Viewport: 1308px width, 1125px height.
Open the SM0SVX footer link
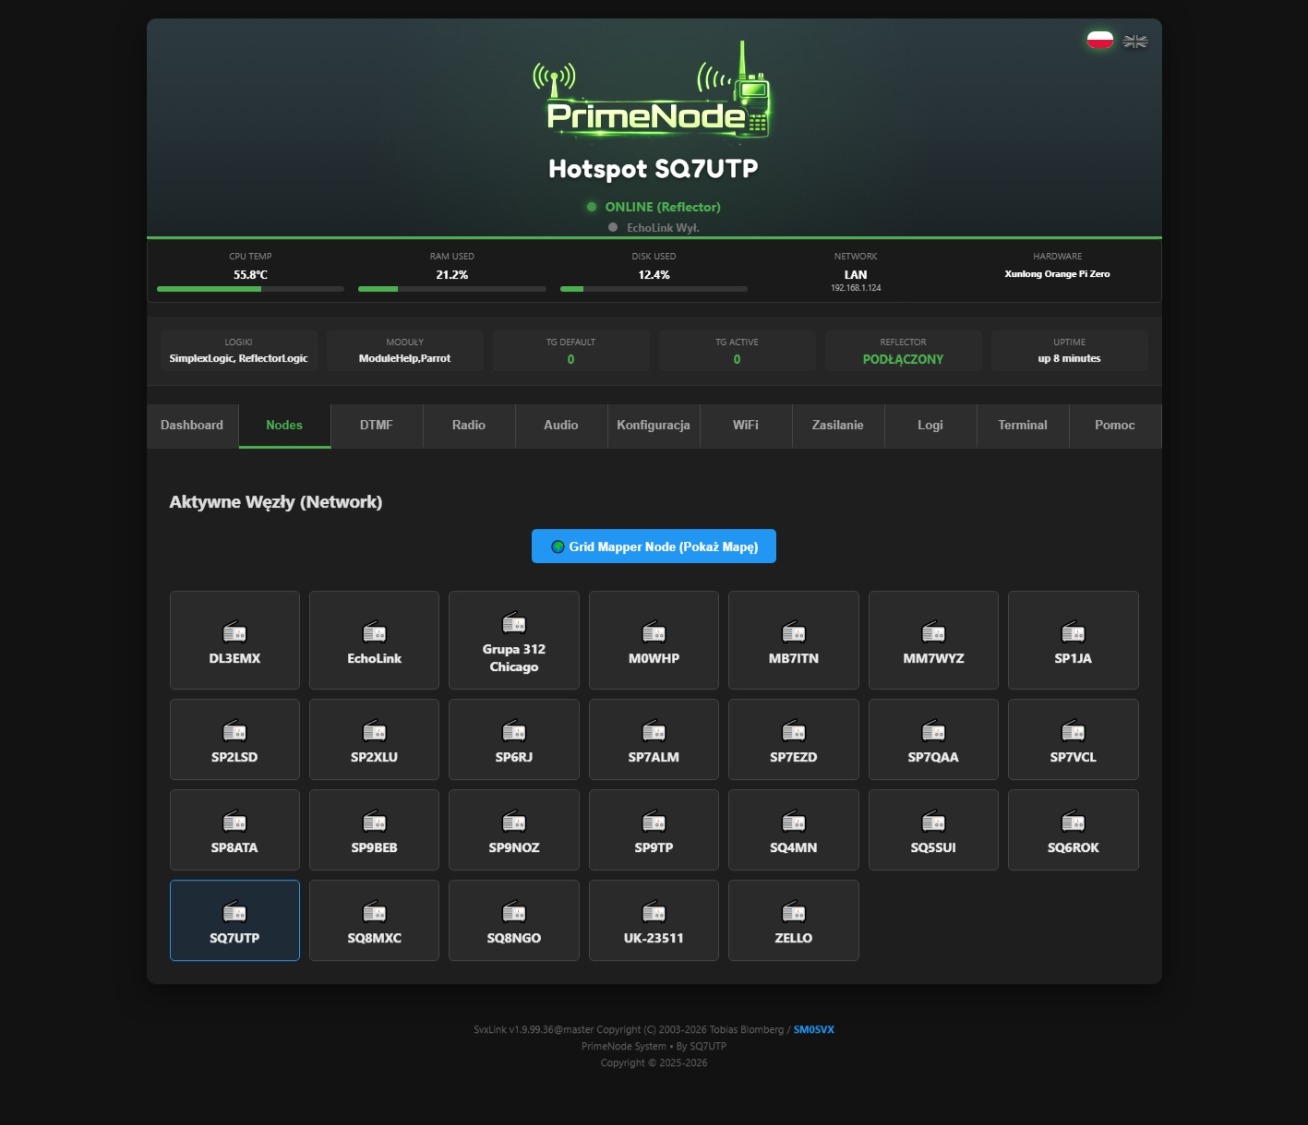(814, 1029)
